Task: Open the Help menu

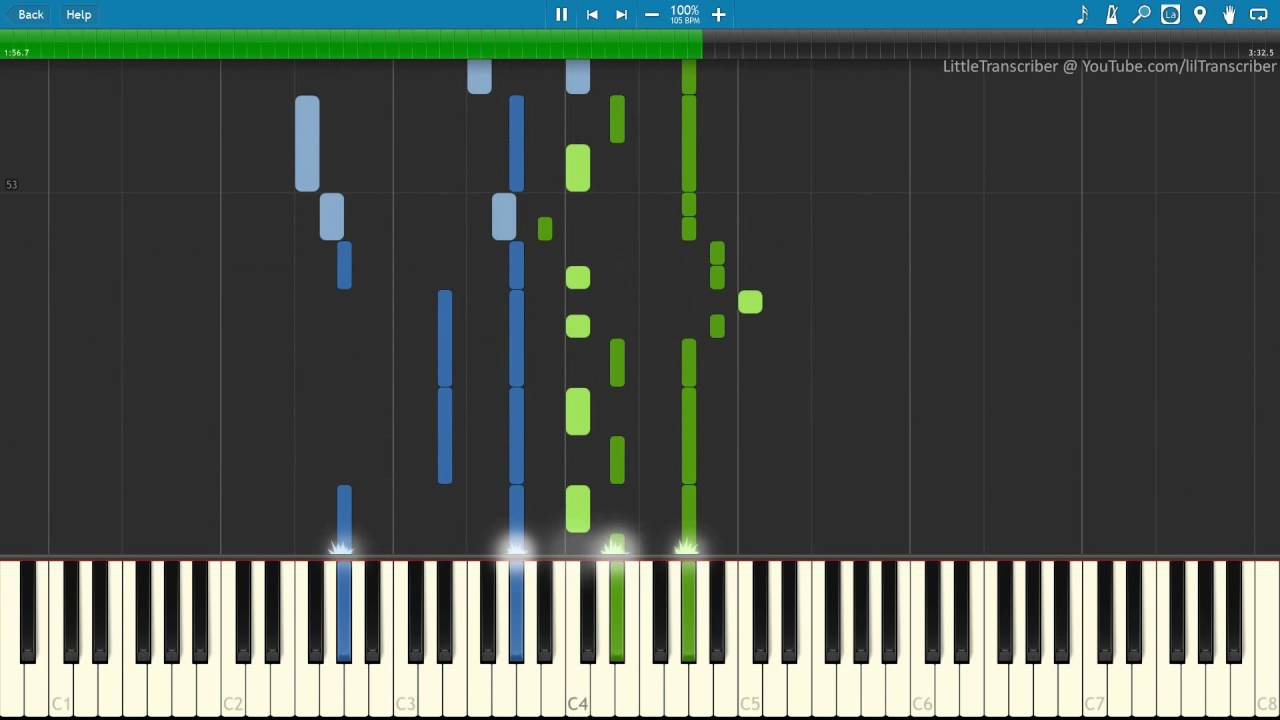Action: 79,14
